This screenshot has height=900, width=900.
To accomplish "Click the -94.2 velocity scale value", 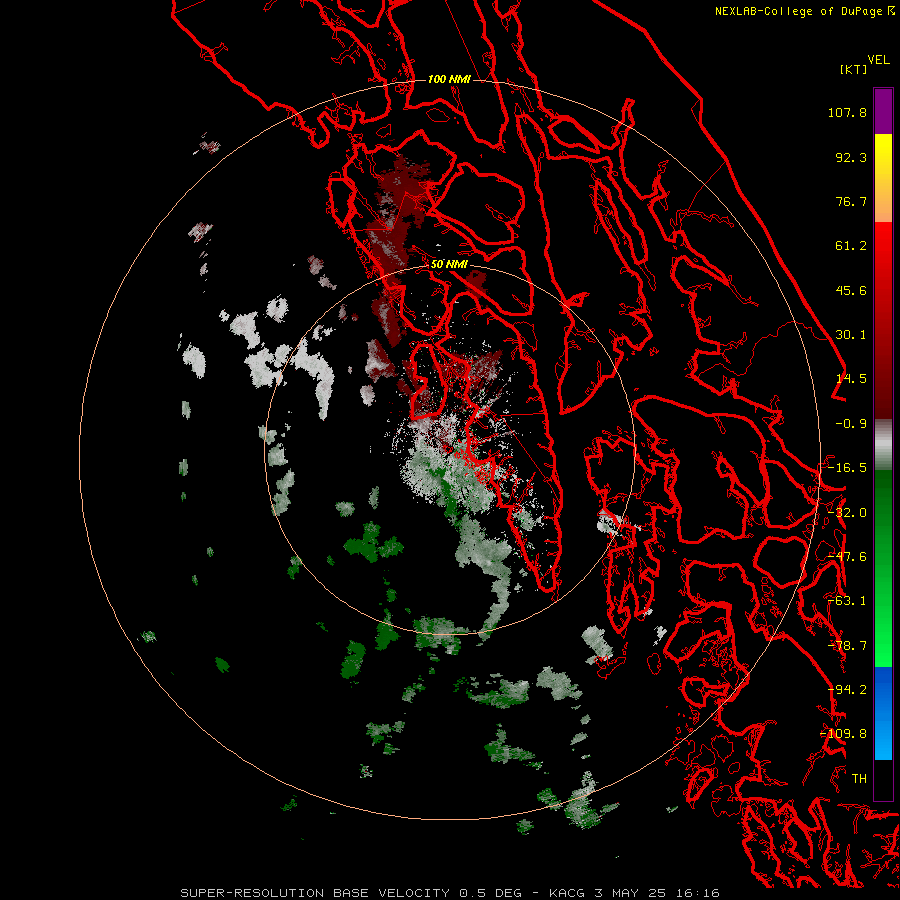I will [847, 690].
